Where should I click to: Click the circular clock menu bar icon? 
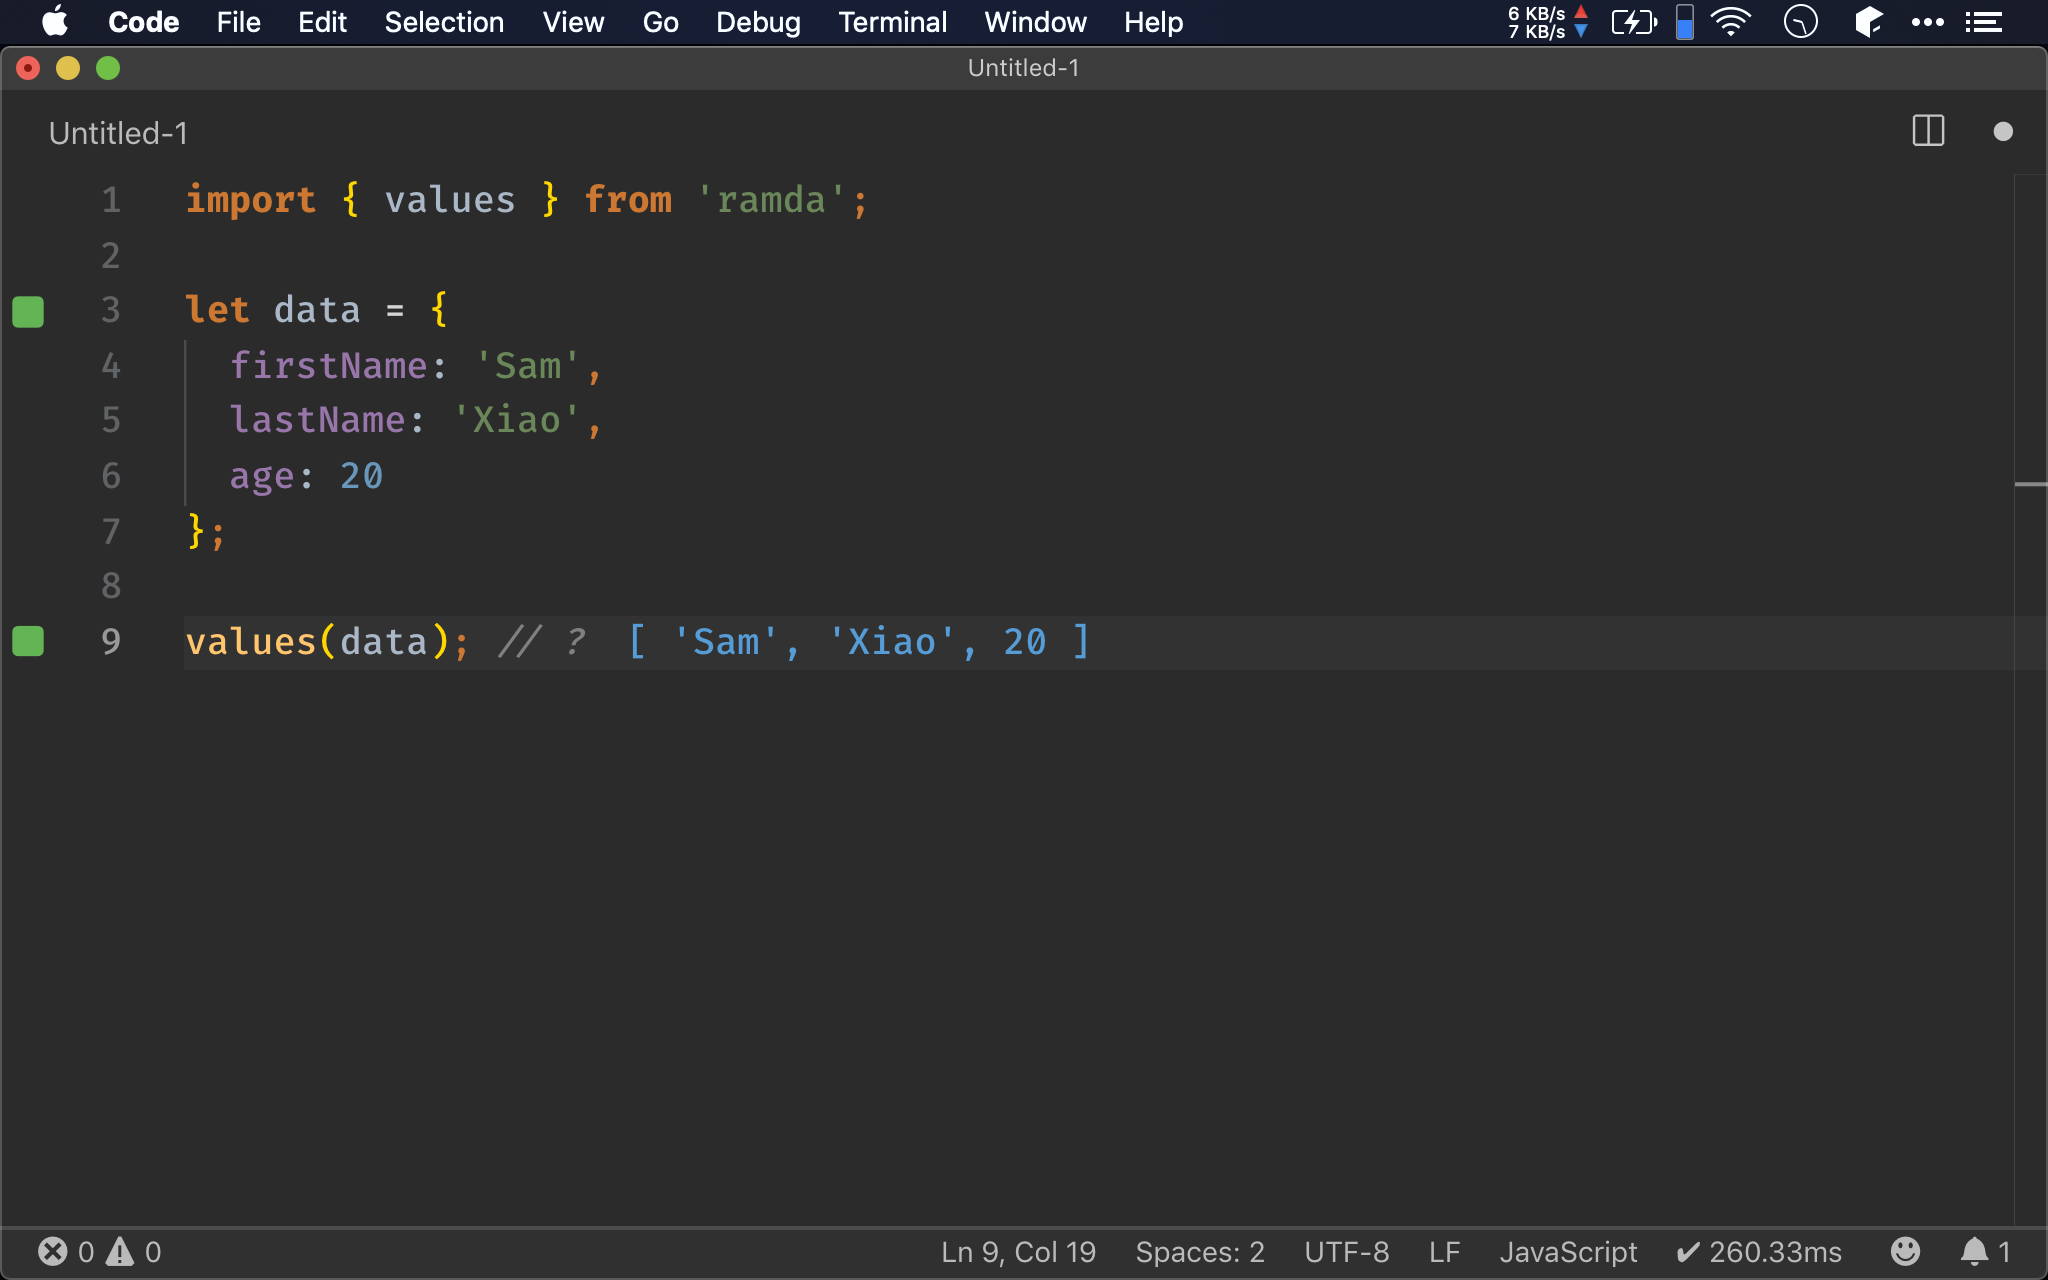click(x=1800, y=22)
